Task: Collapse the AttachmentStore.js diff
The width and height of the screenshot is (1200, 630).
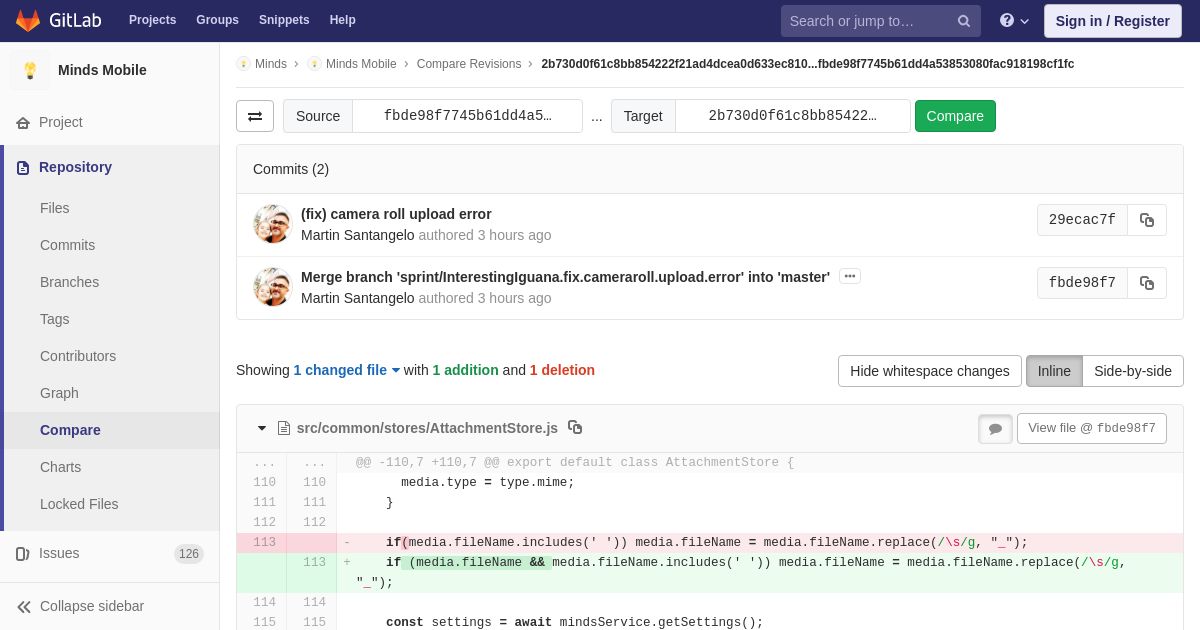Action: coord(262,428)
